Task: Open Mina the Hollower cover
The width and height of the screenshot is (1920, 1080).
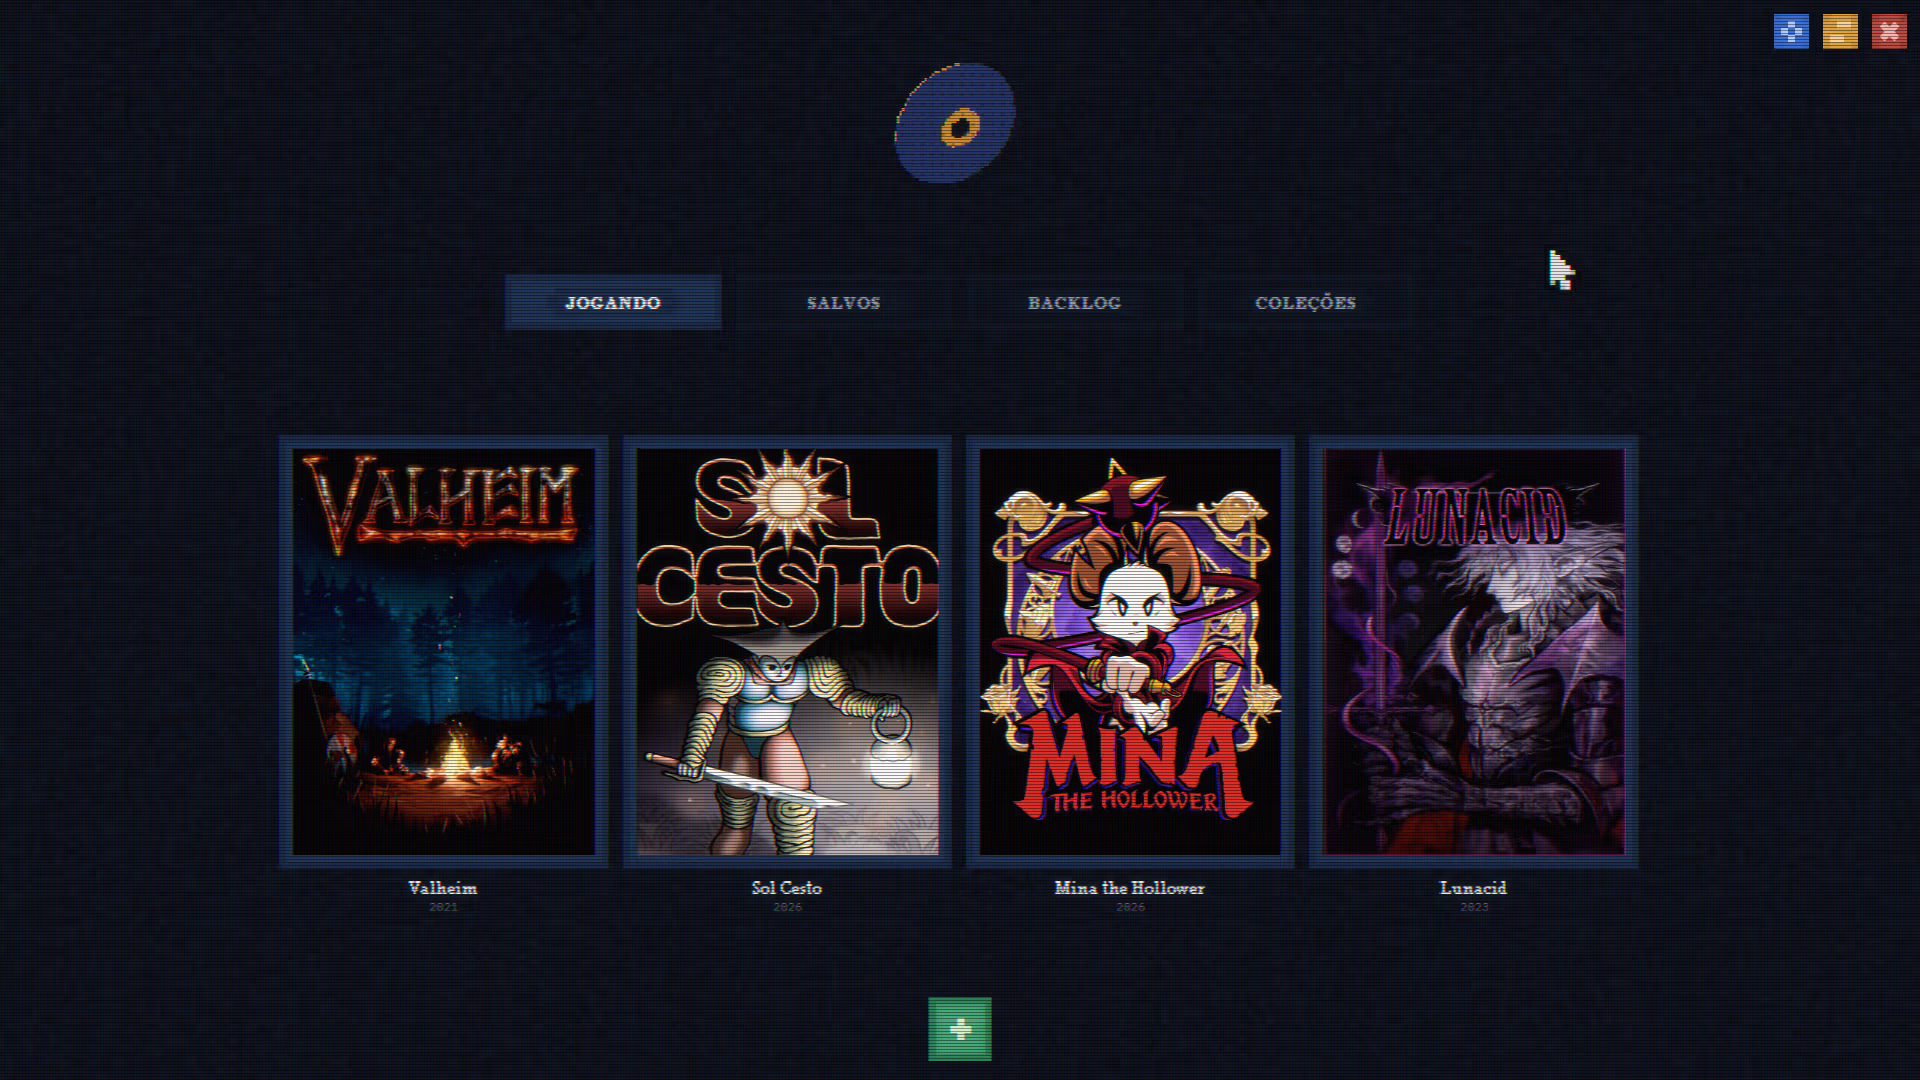Action: point(1130,652)
